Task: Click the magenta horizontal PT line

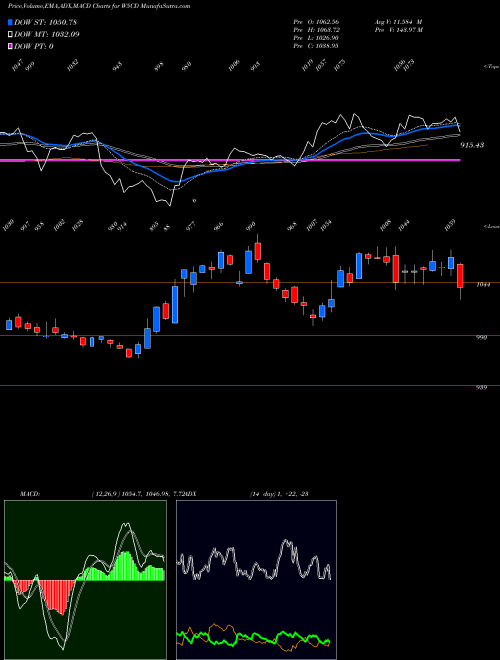Action: 230,160
